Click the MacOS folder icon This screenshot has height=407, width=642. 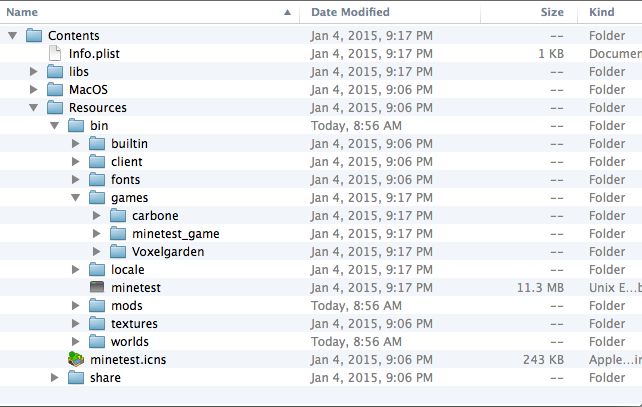tap(55, 90)
